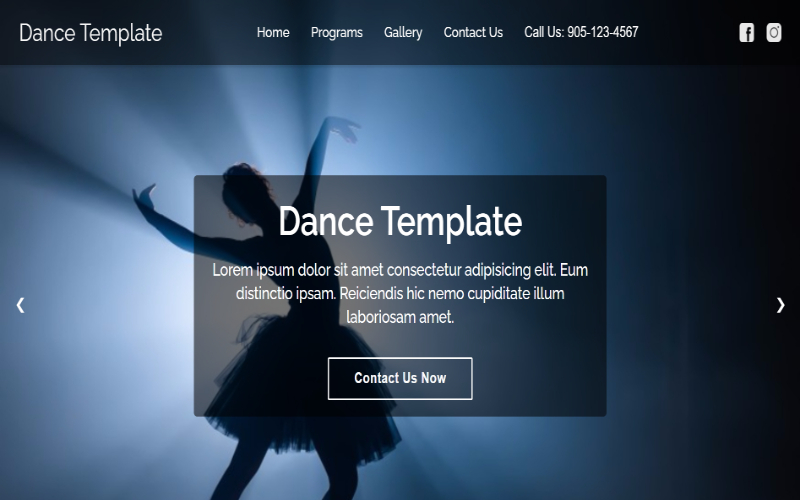Click the words laboriosam amet in the caption
Viewport: 800px width, 500px height.
[x=400, y=318]
